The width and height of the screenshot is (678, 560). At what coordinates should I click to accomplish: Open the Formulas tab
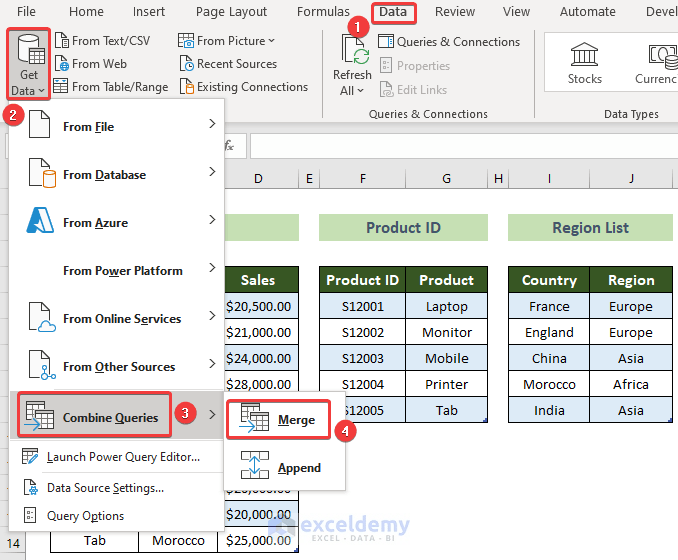click(323, 12)
